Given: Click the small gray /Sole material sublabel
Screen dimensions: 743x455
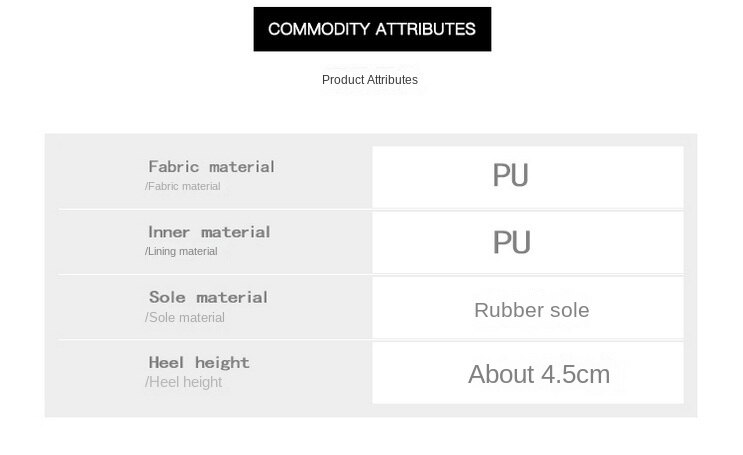Looking at the screenshot, I should pyautogui.click(x=185, y=318).
